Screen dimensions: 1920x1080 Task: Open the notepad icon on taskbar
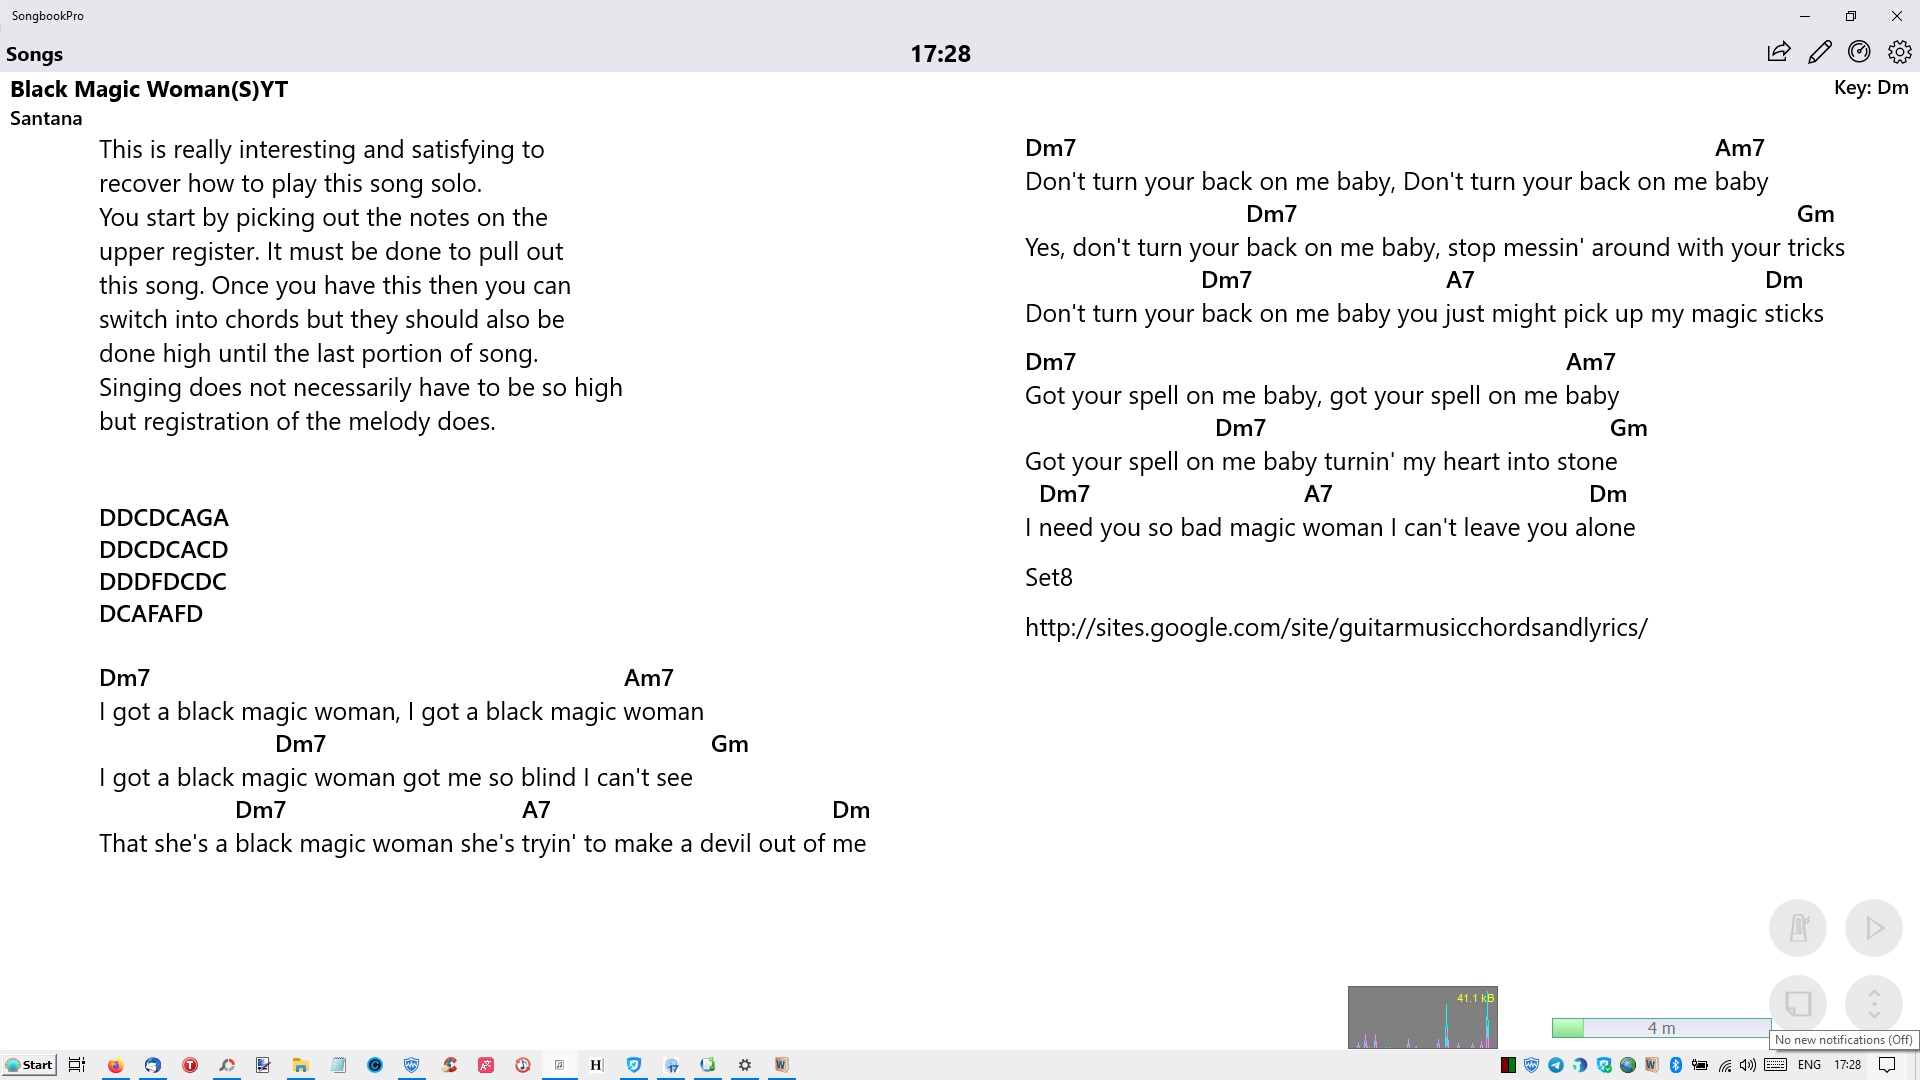coord(338,1065)
